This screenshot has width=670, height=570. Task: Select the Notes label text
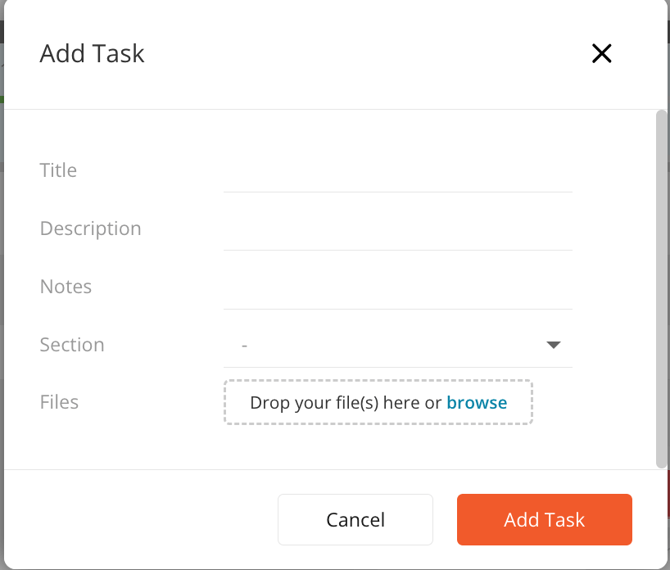pos(66,286)
